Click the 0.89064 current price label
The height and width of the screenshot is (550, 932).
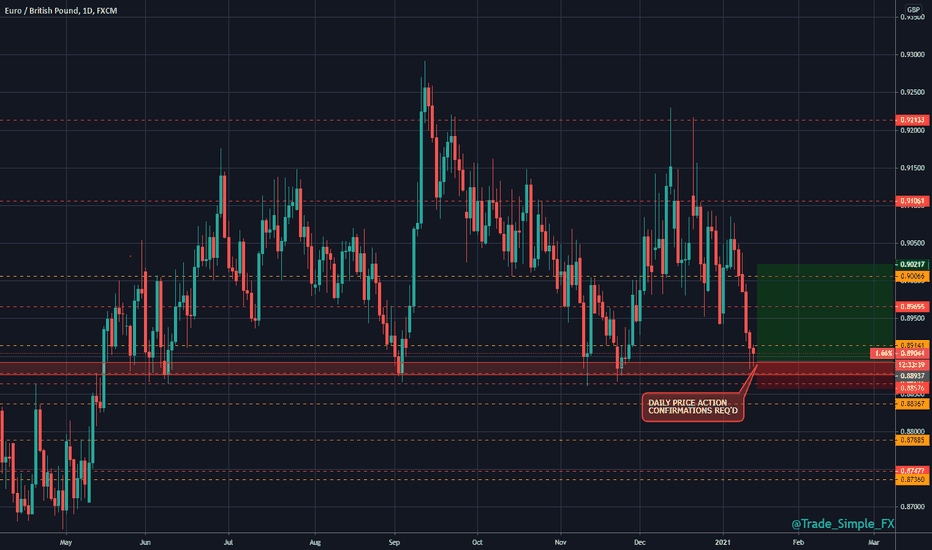tap(912, 353)
